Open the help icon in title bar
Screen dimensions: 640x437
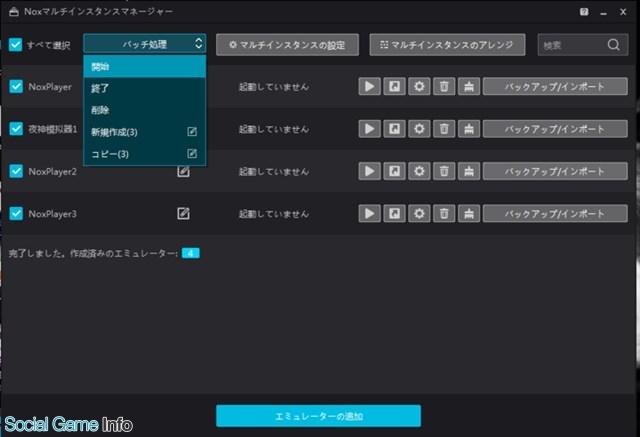point(584,12)
